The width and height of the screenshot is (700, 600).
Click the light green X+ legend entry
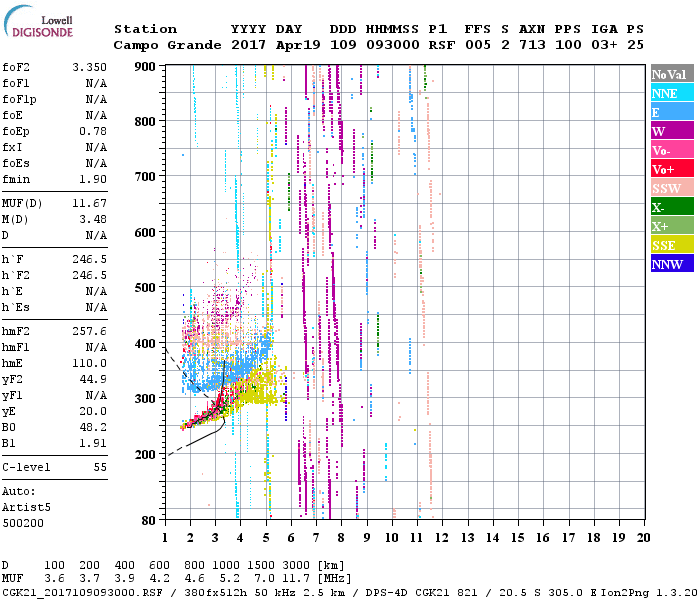click(670, 226)
